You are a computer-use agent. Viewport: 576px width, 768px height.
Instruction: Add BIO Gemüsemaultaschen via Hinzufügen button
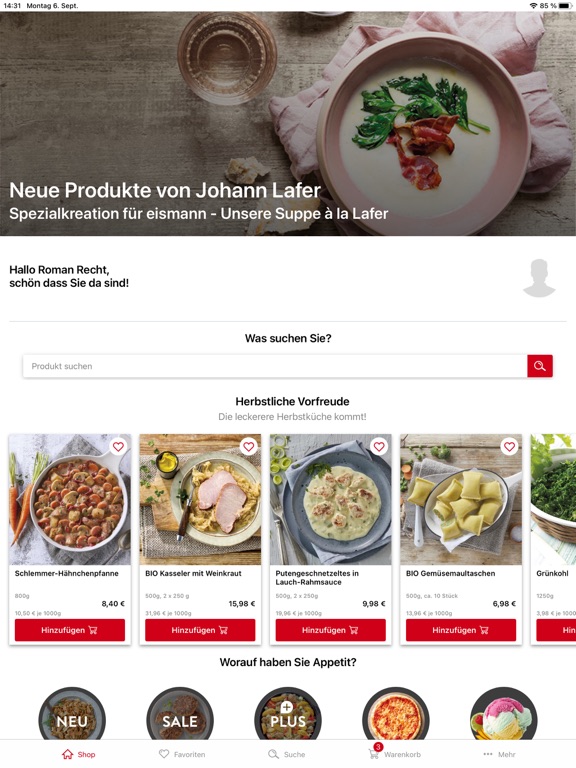pos(461,630)
